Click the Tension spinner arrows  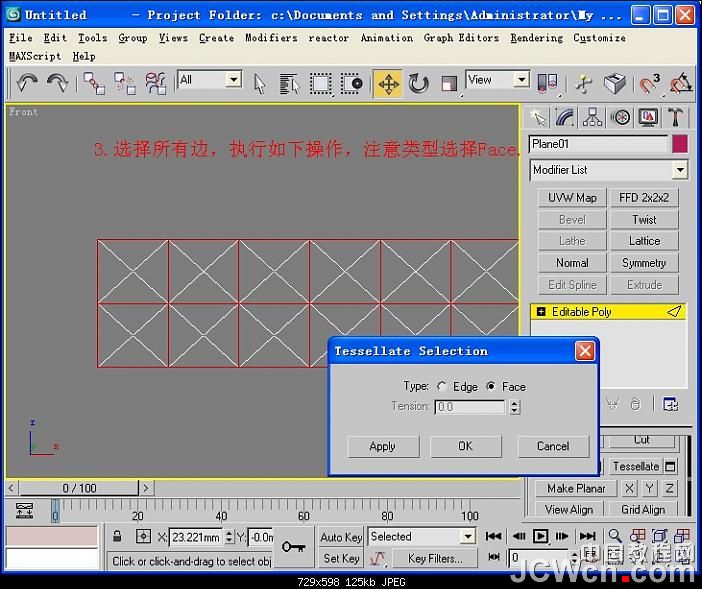point(515,407)
